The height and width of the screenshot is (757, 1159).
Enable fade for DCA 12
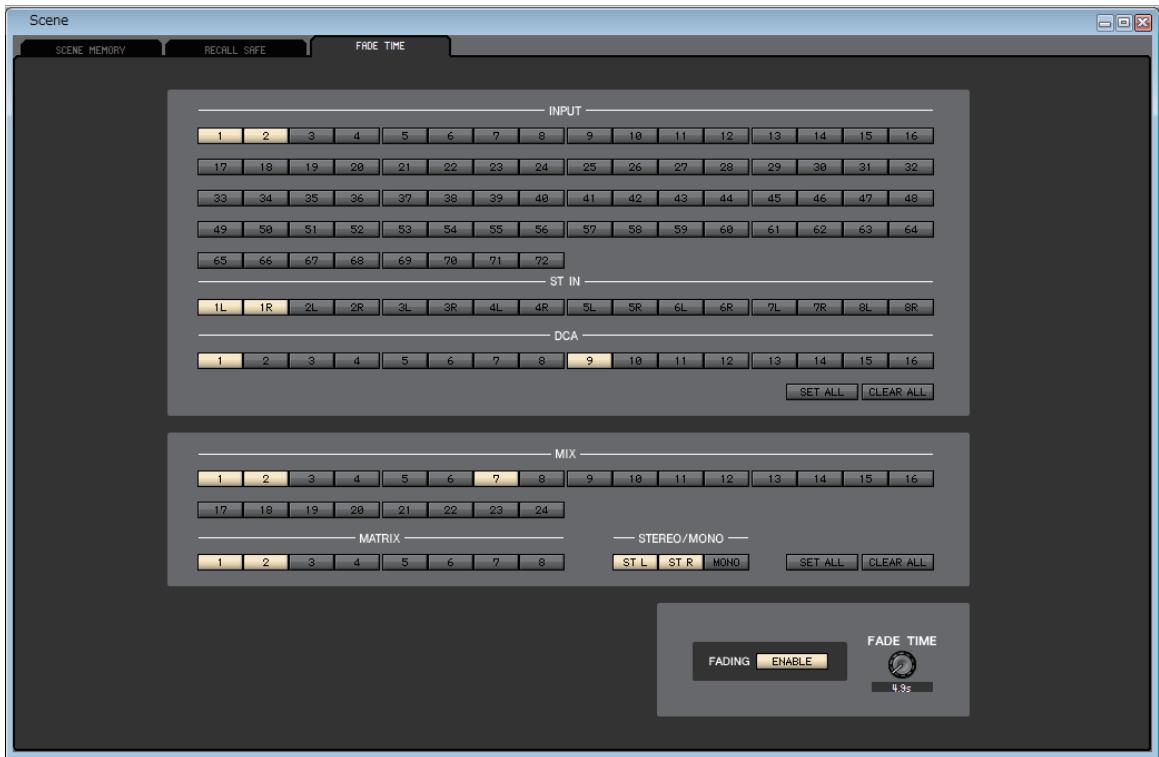(x=727, y=361)
